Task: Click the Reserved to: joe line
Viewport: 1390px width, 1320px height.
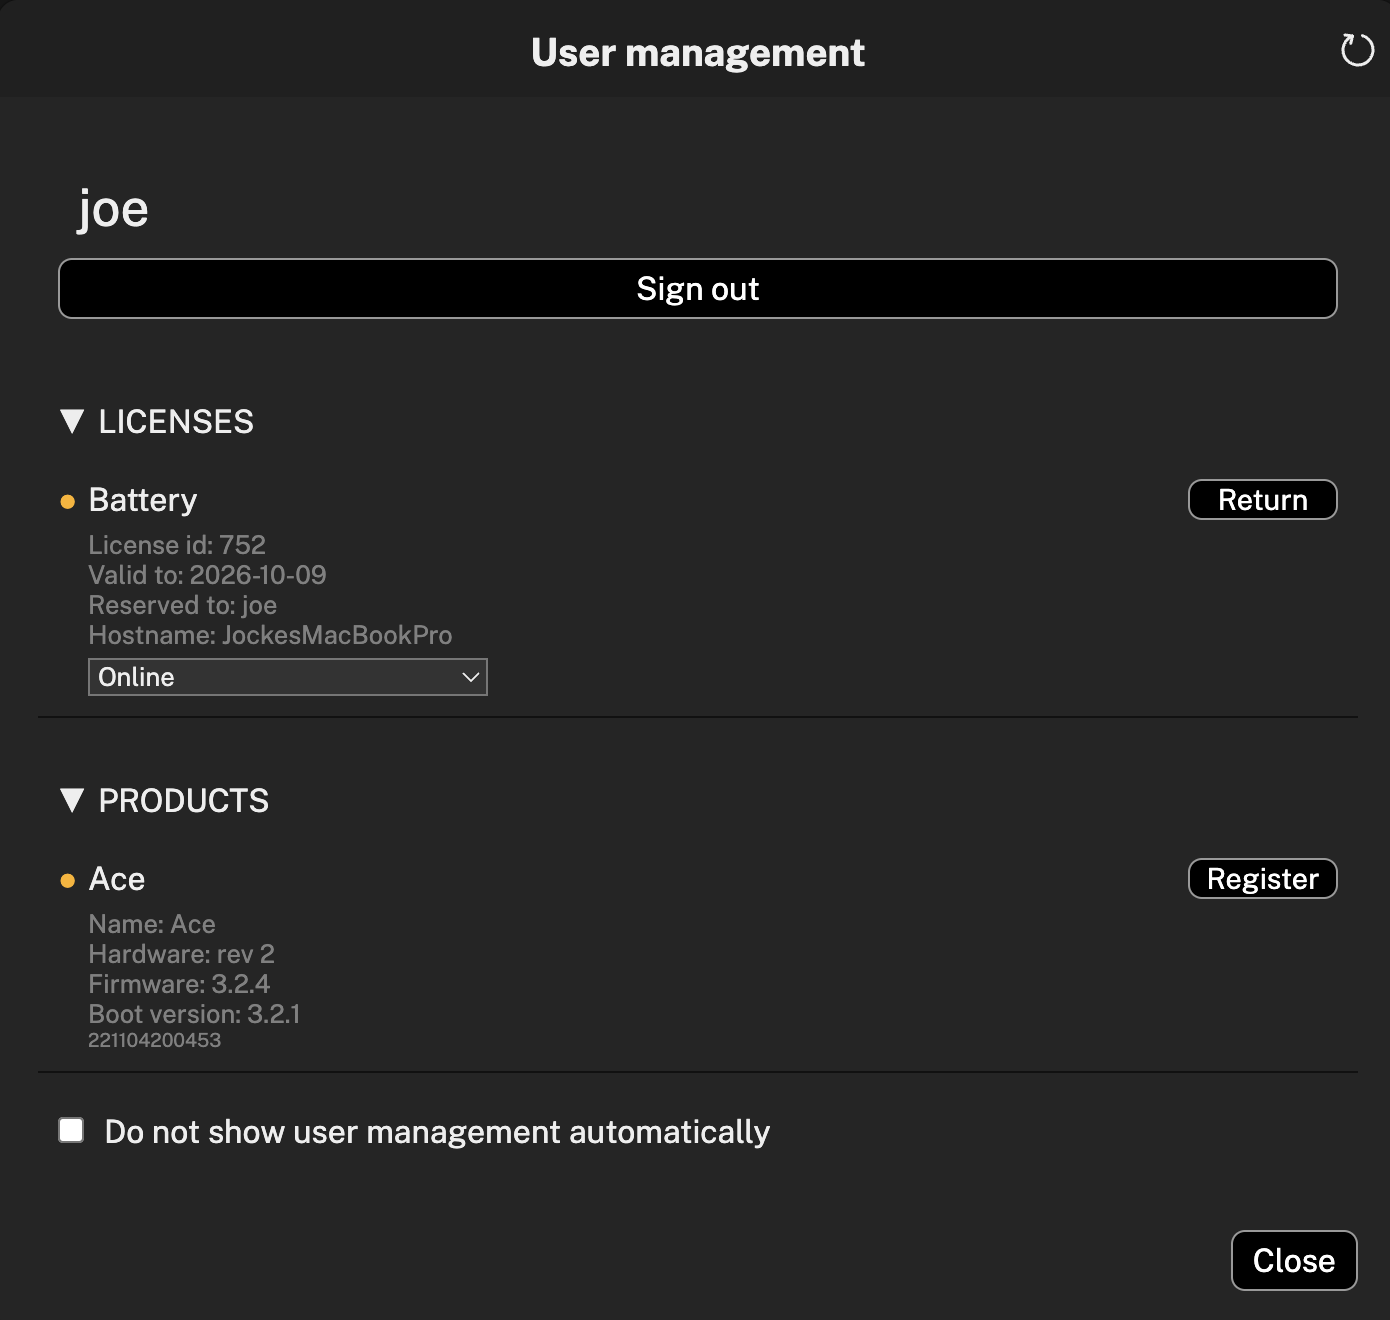Action: pos(183,605)
